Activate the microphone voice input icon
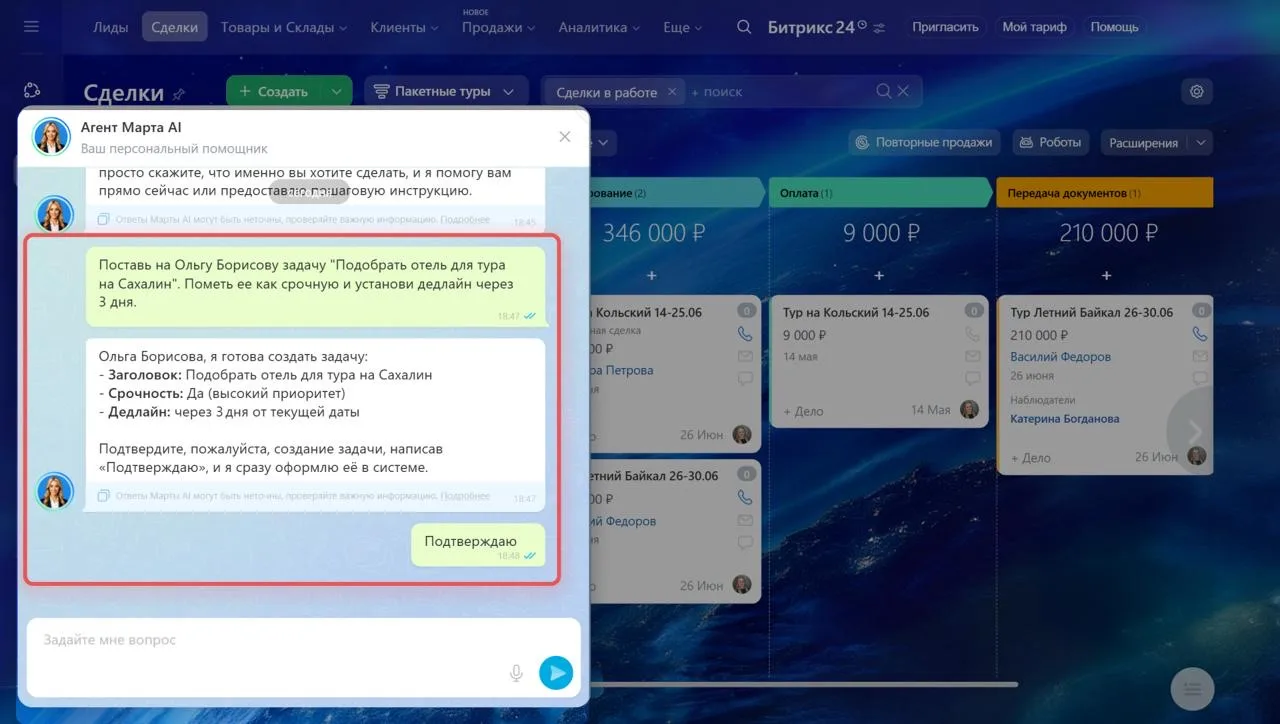This screenshot has width=1280, height=724. (x=516, y=673)
